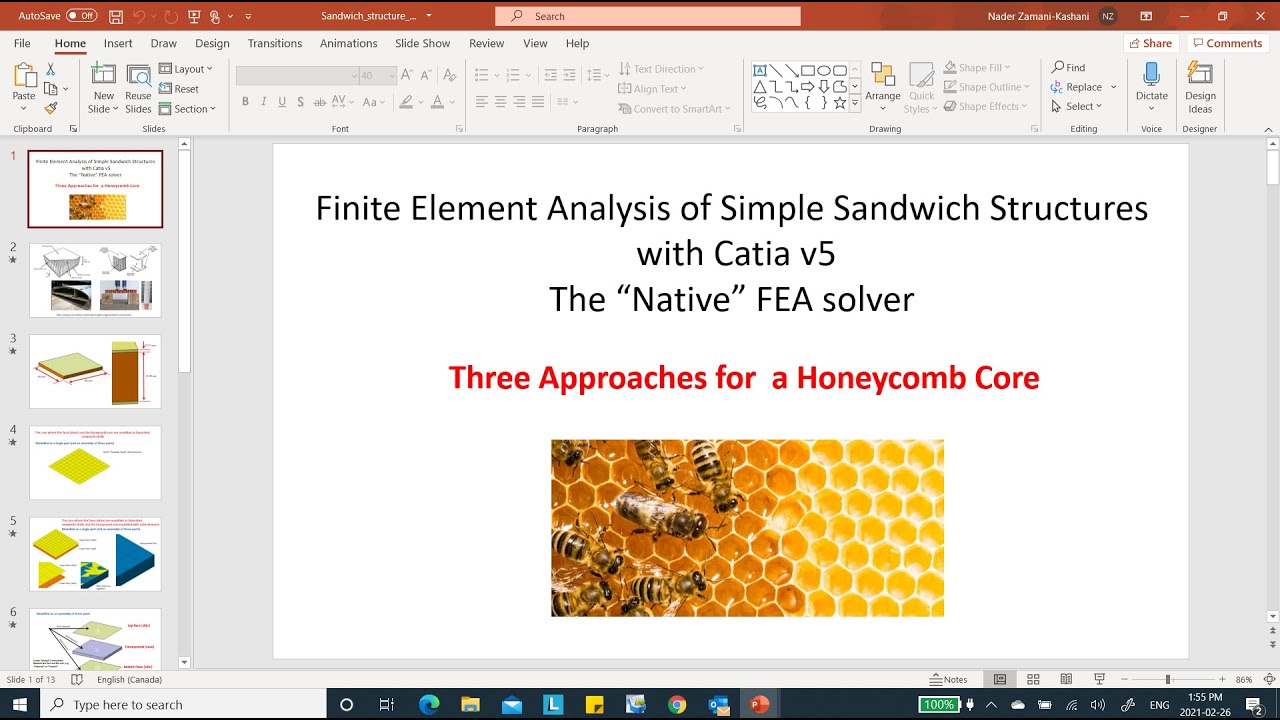
Task: Click the Comments button
Action: [1227, 43]
